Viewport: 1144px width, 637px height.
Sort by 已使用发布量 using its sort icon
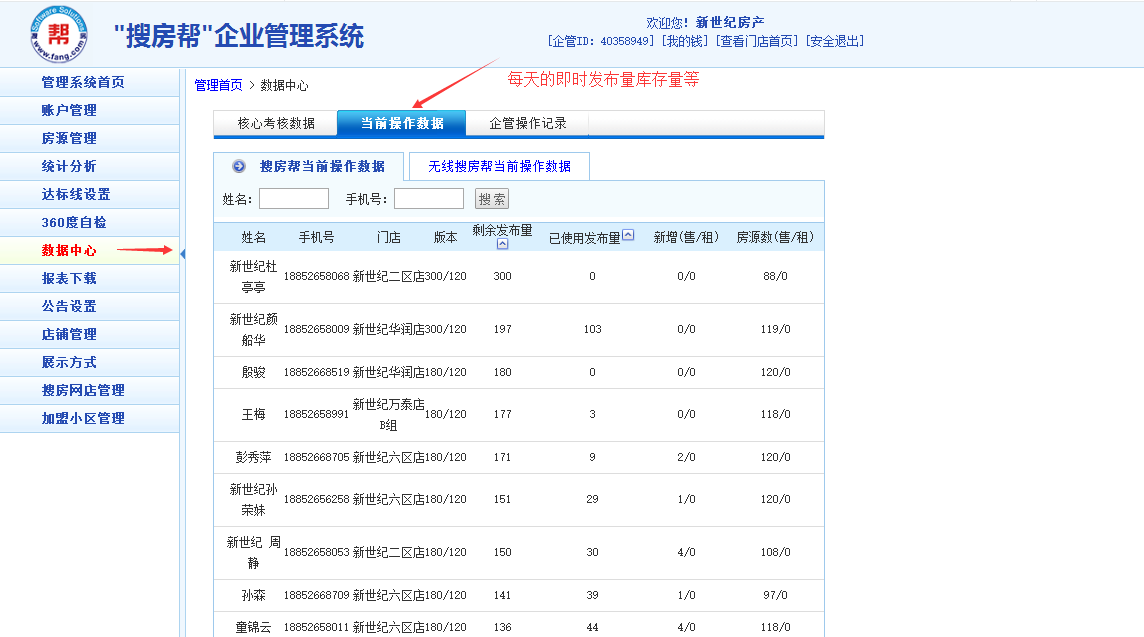(x=628, y=235)
